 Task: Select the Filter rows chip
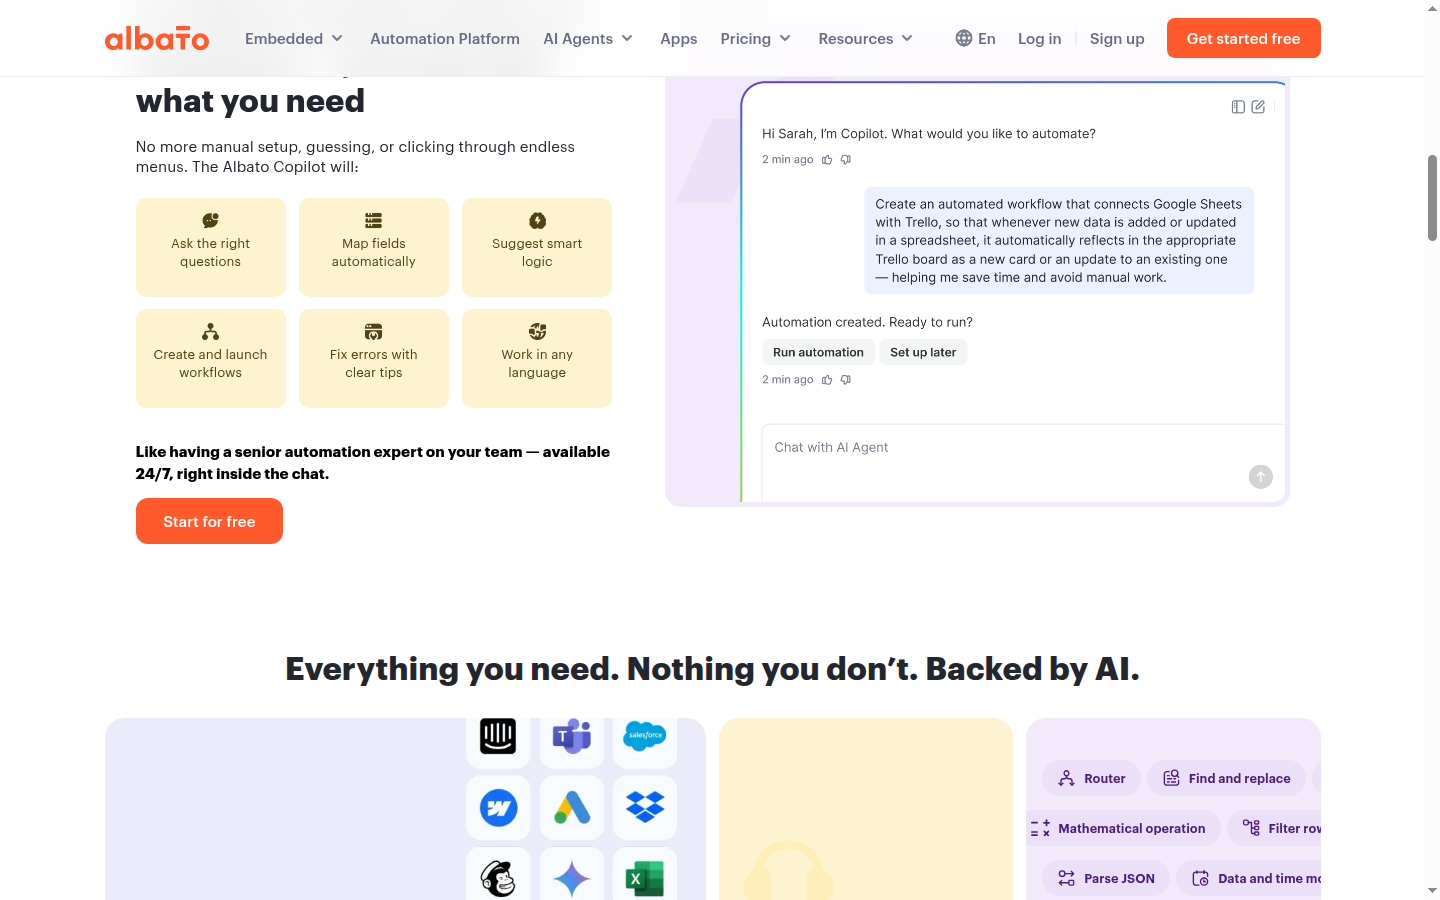(1275, 828)
